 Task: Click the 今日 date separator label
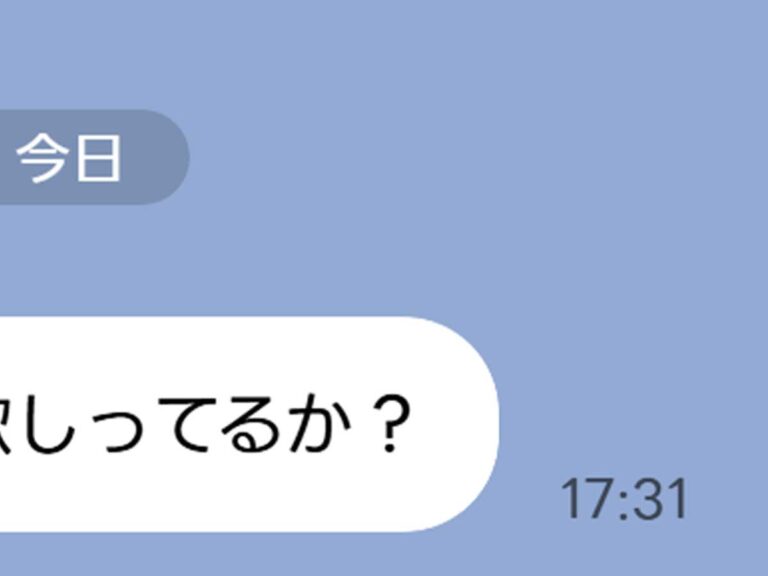[x=69, y=157]
